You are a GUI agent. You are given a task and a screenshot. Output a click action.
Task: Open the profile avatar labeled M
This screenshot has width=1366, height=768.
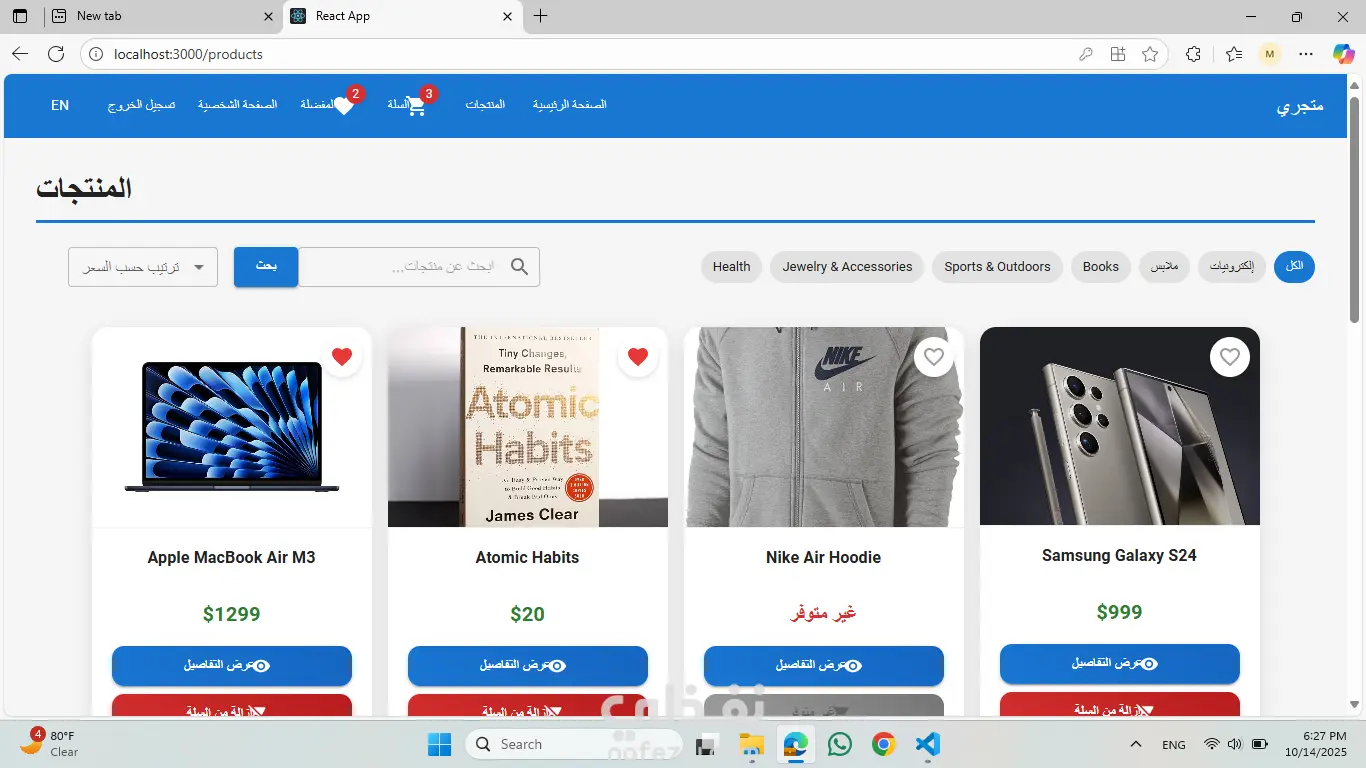1270,54
